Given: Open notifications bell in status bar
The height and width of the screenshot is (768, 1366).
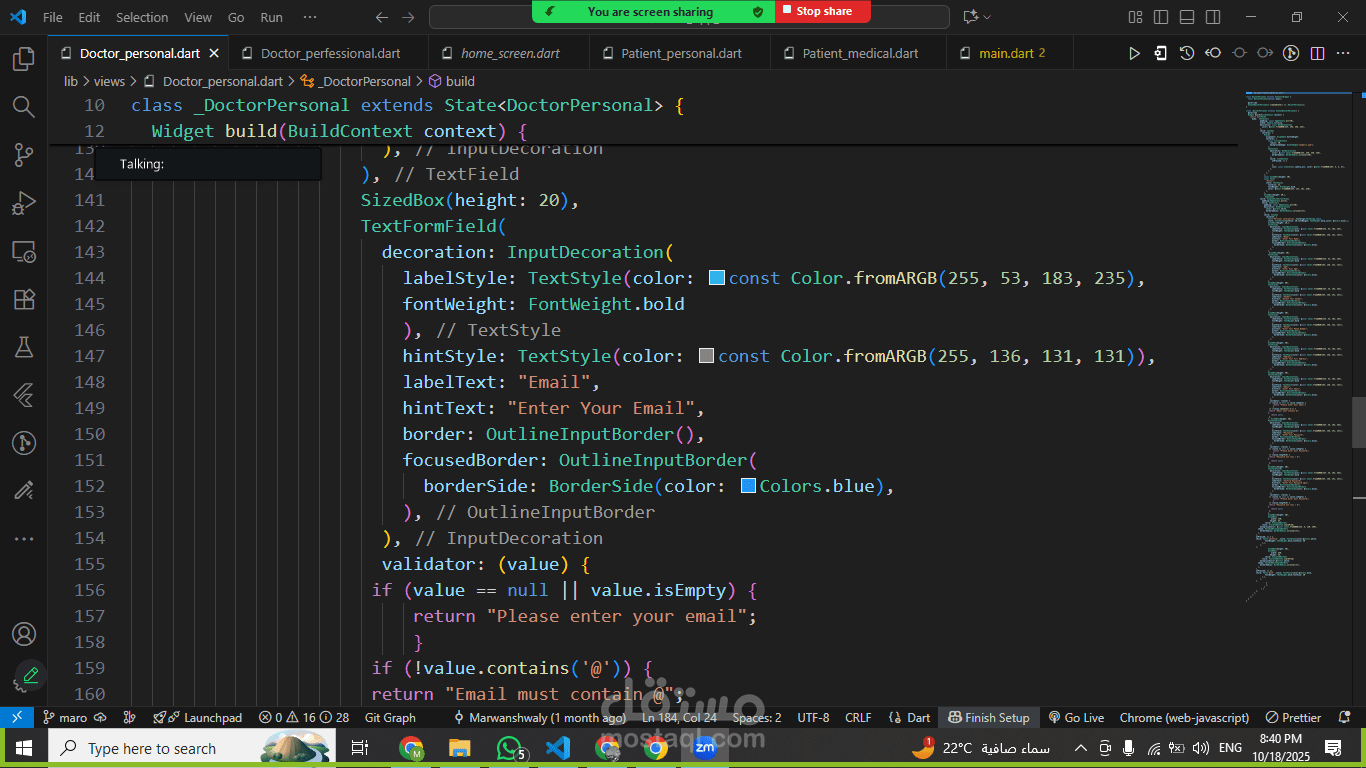Looking at the screenshot, I should coord(1345,717).
